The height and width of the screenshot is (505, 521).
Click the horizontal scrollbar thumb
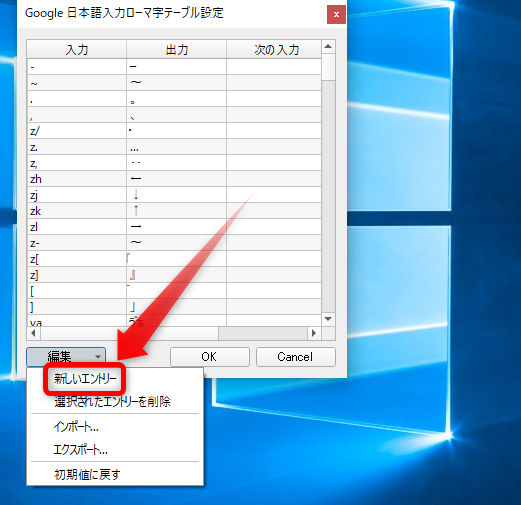[x=129, y=333]
